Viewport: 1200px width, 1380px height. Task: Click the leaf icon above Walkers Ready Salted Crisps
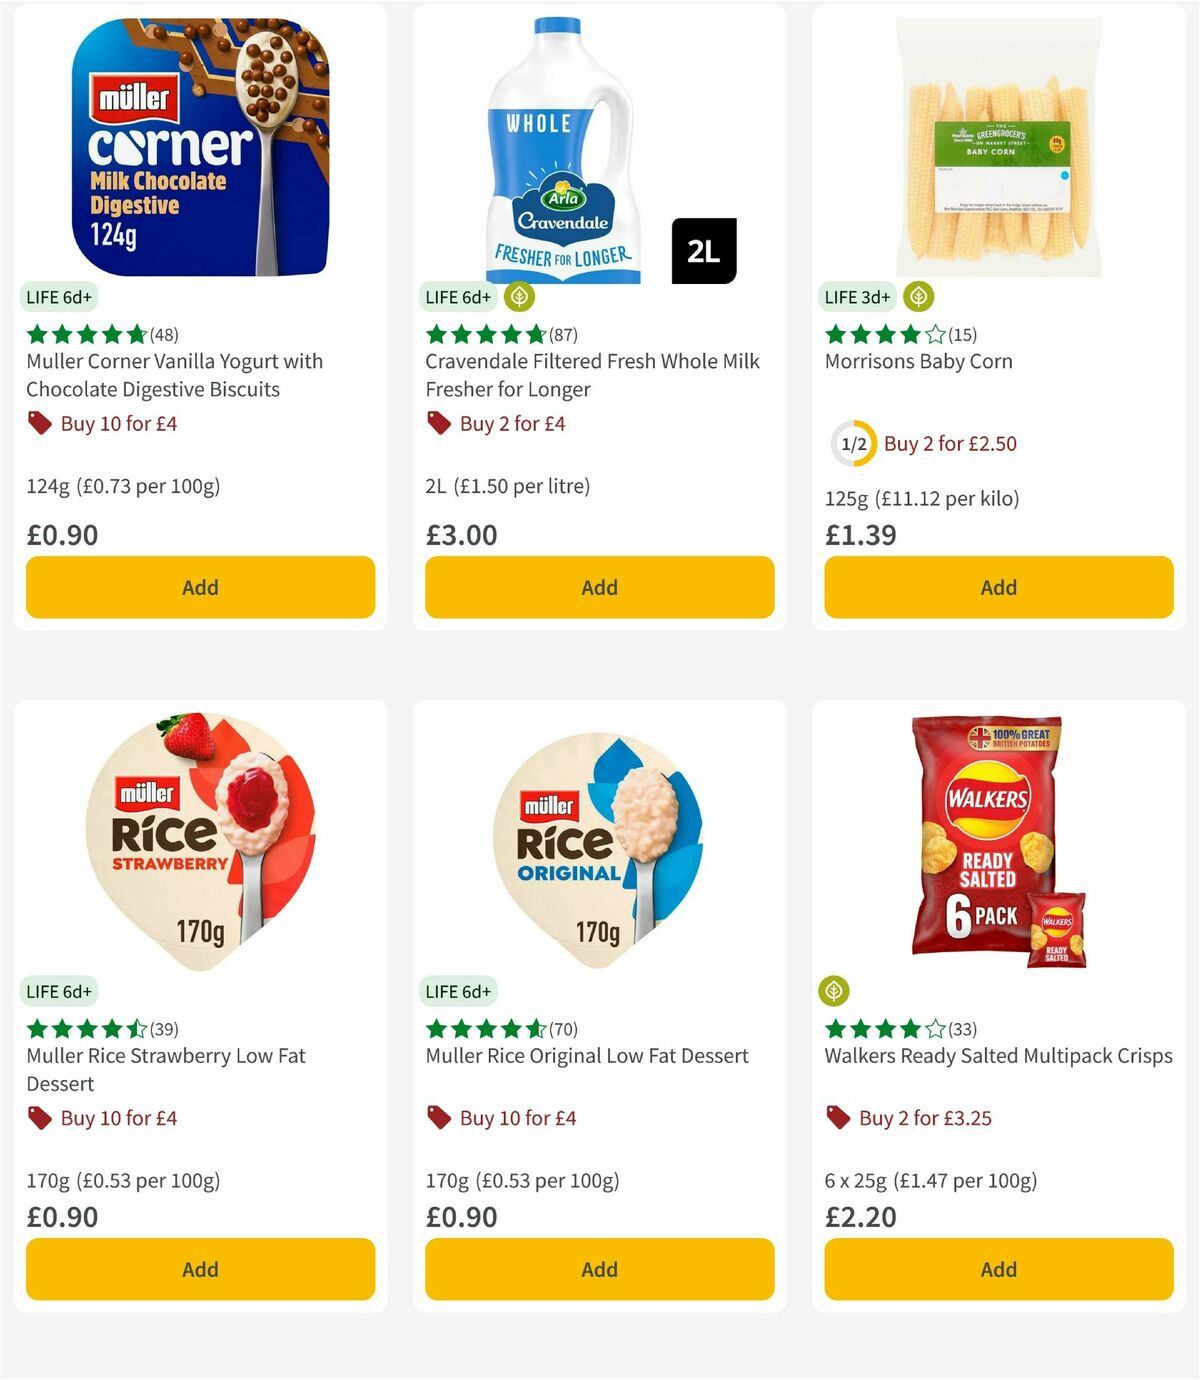coord(832,991)
